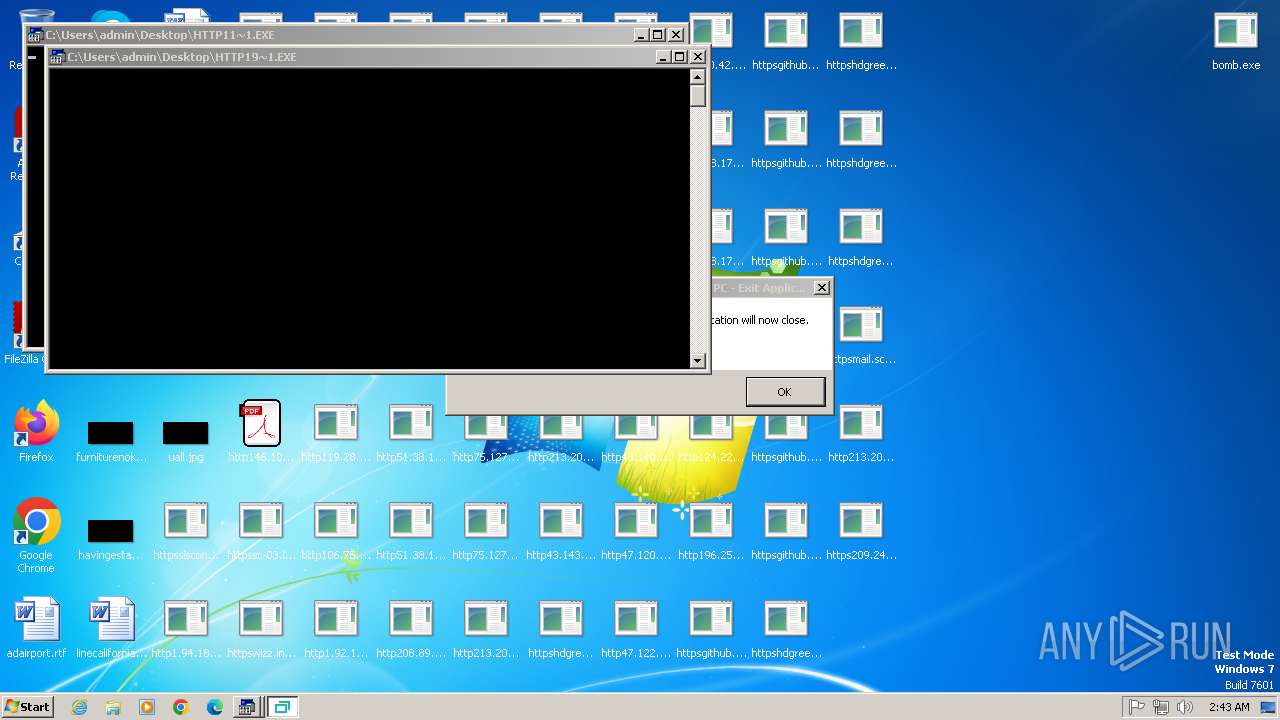Select the http47.120 executable icon

[636, 530]
